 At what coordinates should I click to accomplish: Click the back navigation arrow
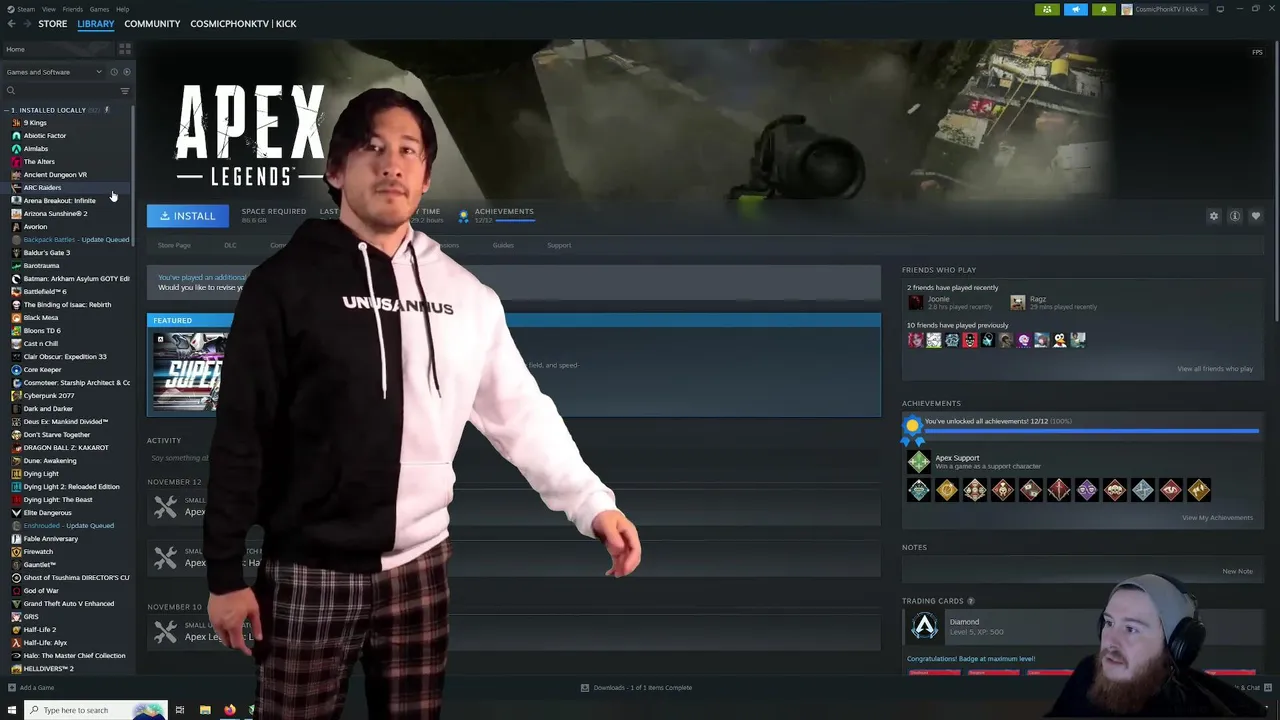tap(12, 24)
